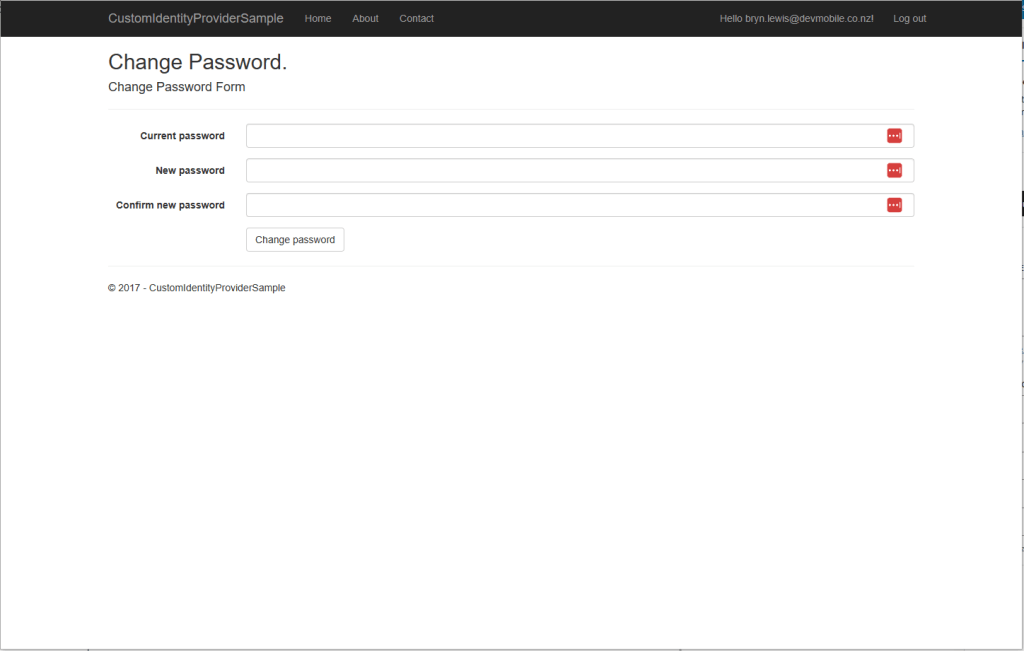Click autofill icon in Confirm new password field

[x=894, y=205]
